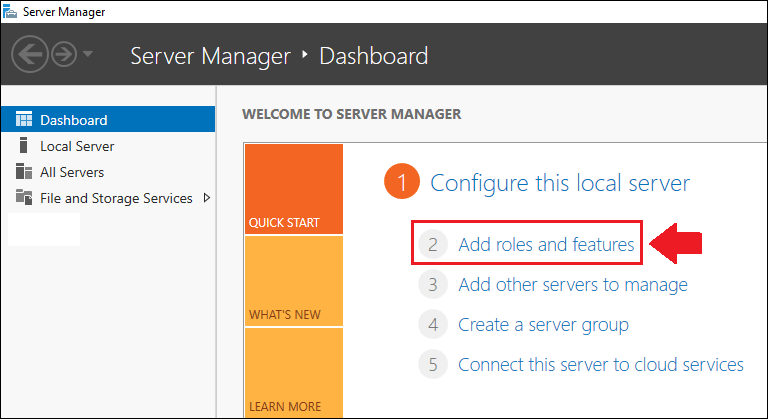768x419 pixels.
Task: Click the Dashboard breadcrumb in header
Action: [373, 55]
